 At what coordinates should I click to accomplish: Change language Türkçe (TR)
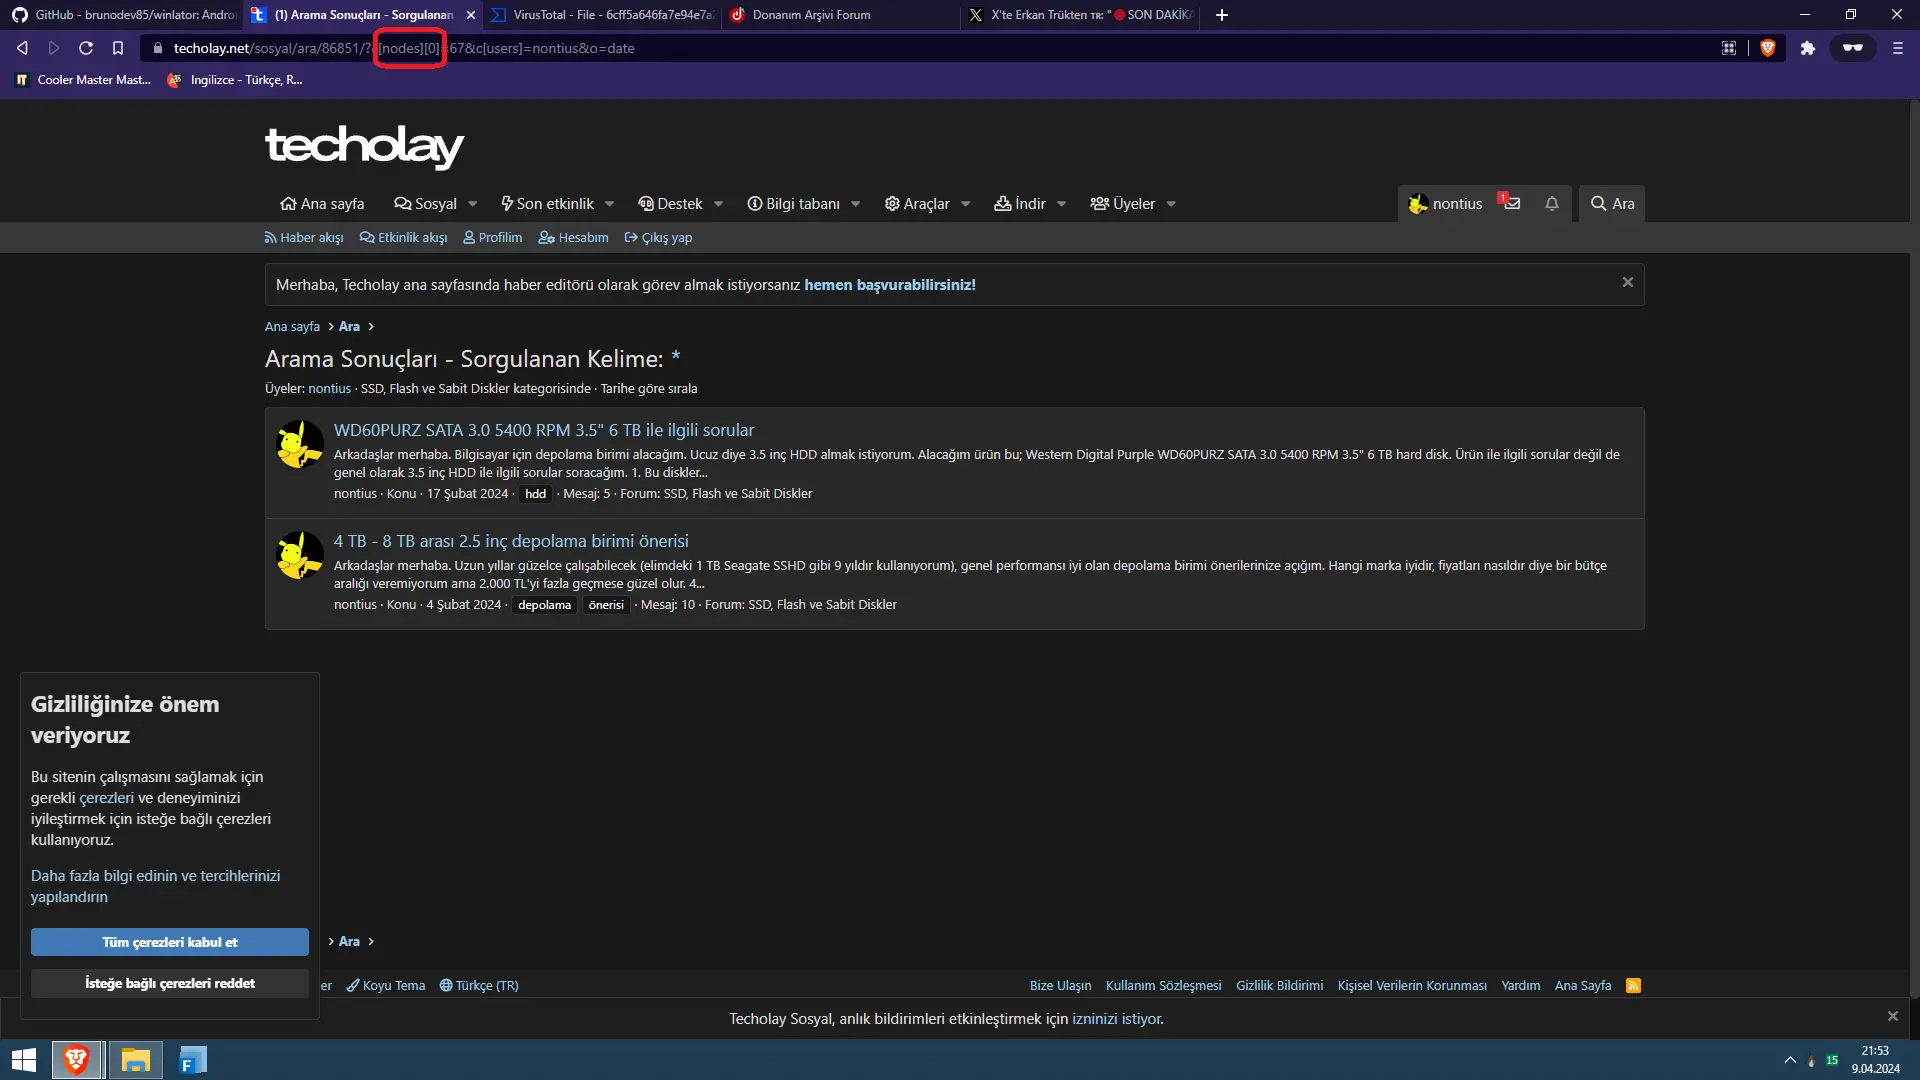click(479, 986)
